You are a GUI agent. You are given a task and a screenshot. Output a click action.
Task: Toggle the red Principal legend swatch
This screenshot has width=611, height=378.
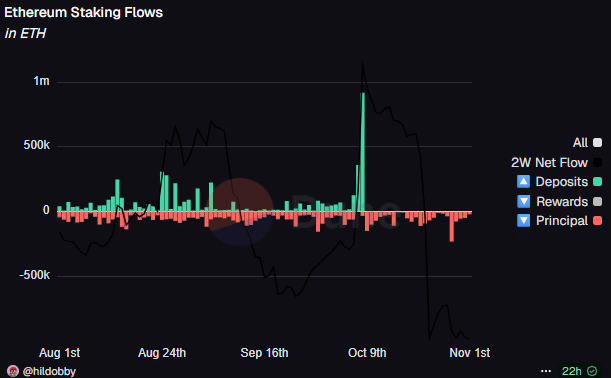click(x=597, y=221)
